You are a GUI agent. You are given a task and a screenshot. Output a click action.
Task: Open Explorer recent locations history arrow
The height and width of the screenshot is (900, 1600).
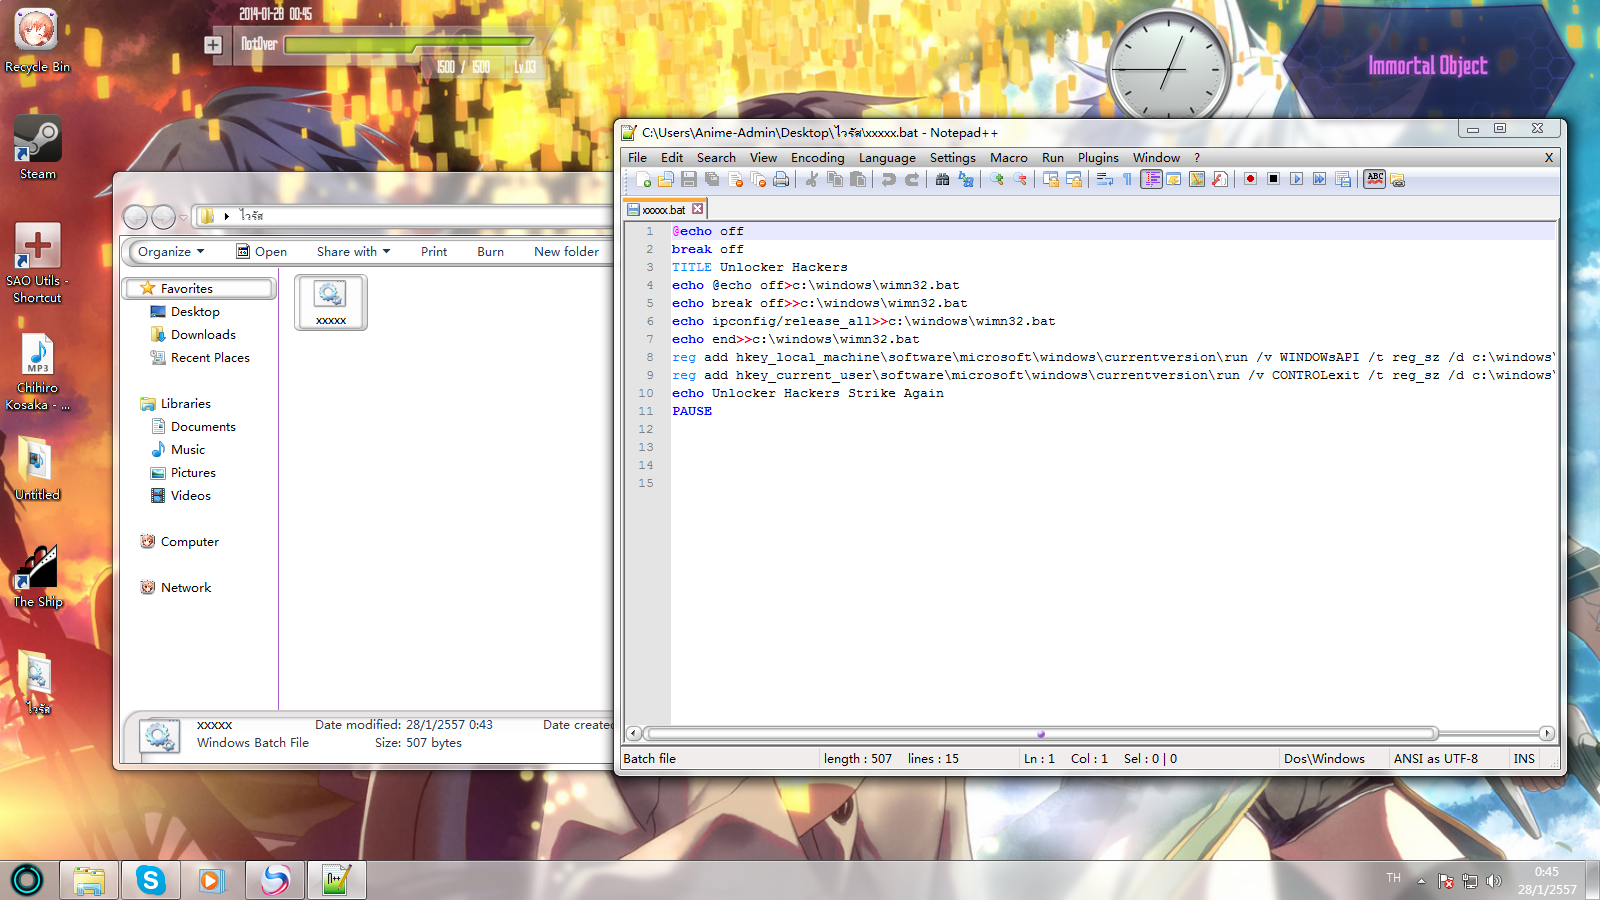(183, 217)
